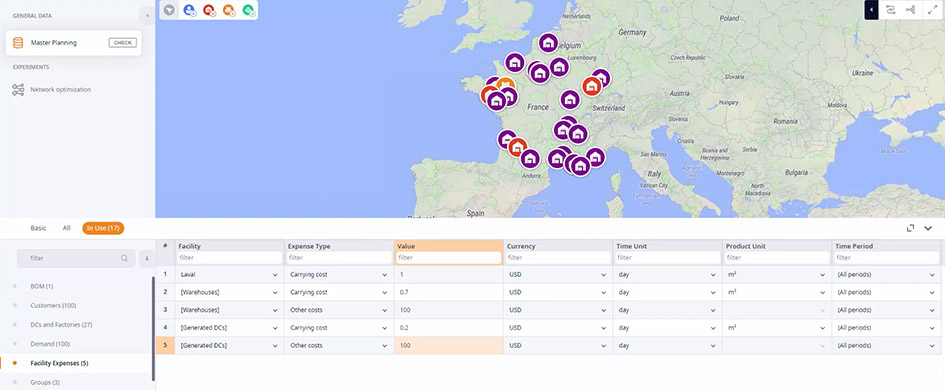Focus the Value column filter box
The width and height of the screenshot is (945, 390).
pos(448,257)
